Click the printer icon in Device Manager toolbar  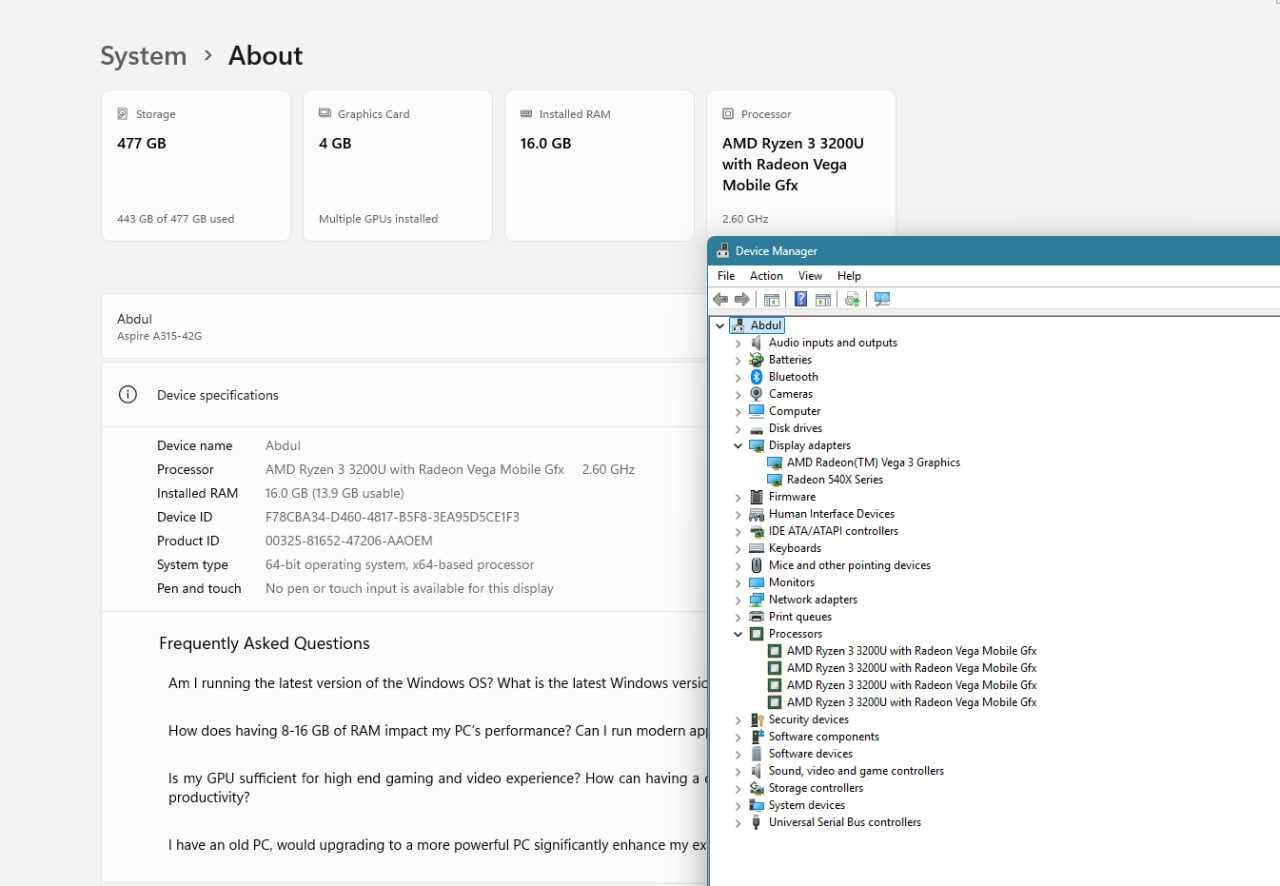(x=852, y=299)
